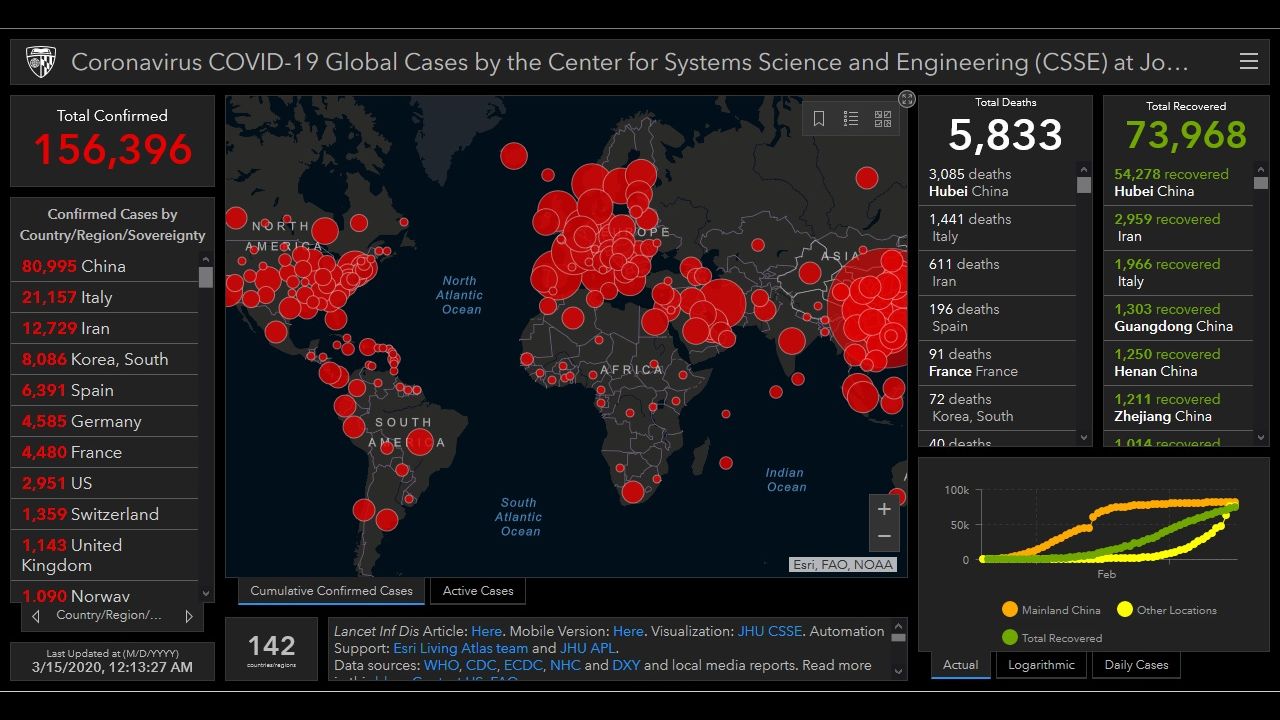Switch to Active Cases map tab

coord(477,591)
